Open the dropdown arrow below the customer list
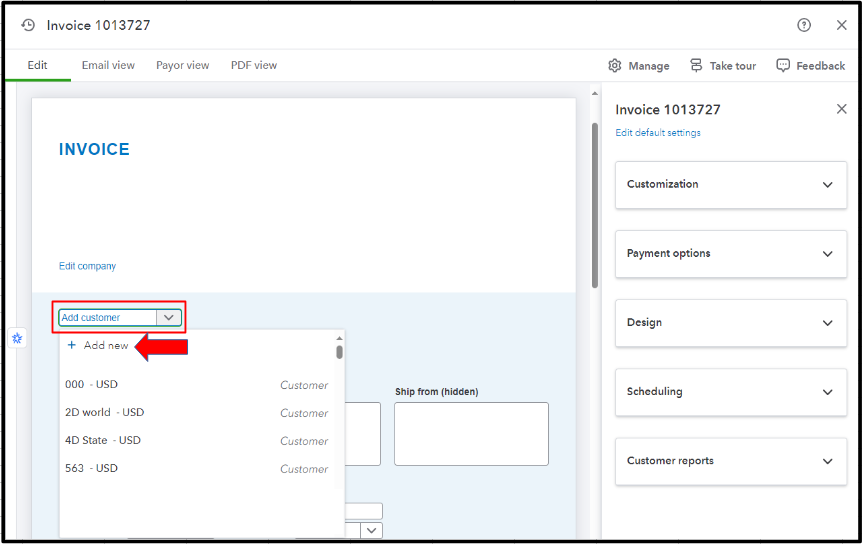 pyautogui.click(x=372, y=530)
